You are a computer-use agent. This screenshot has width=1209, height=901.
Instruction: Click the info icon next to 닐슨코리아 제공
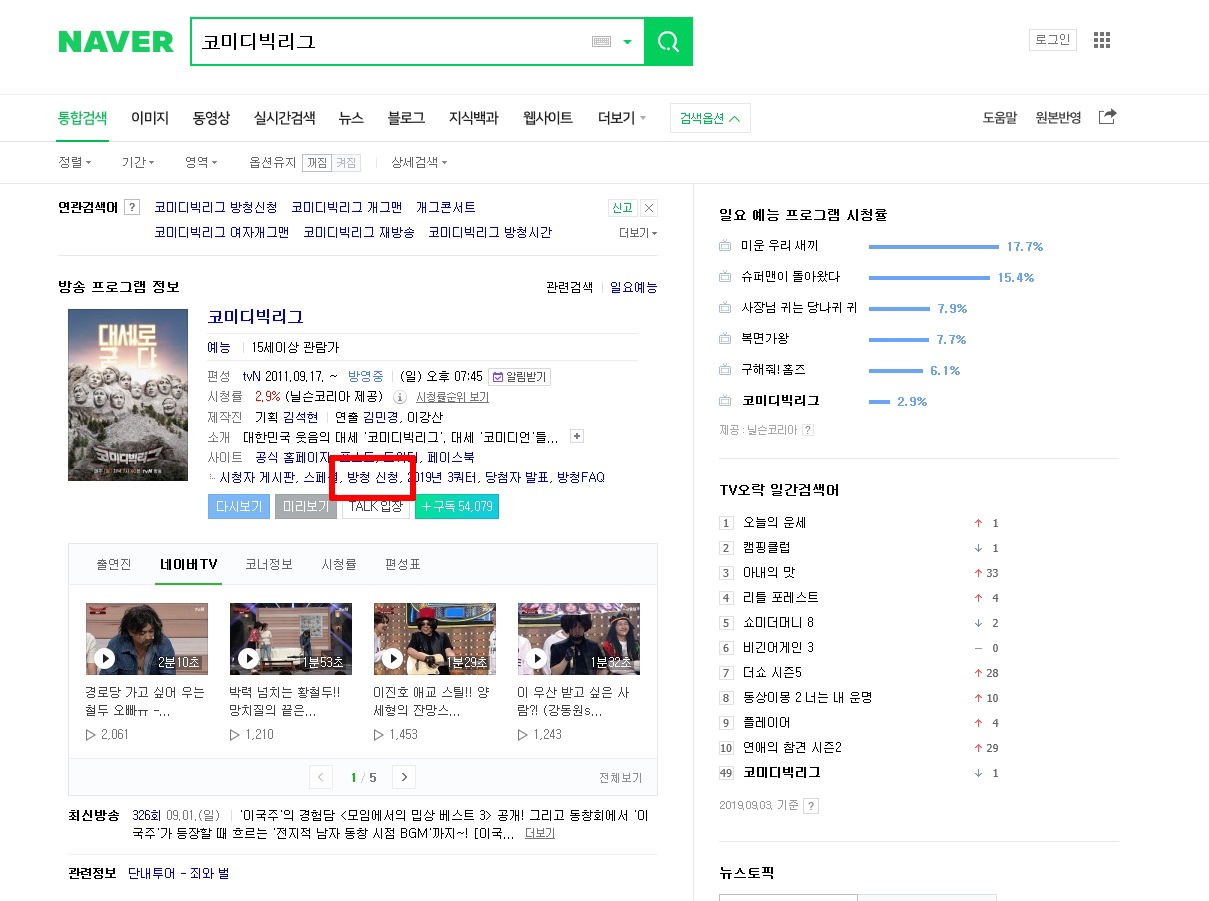pos(400,397)
